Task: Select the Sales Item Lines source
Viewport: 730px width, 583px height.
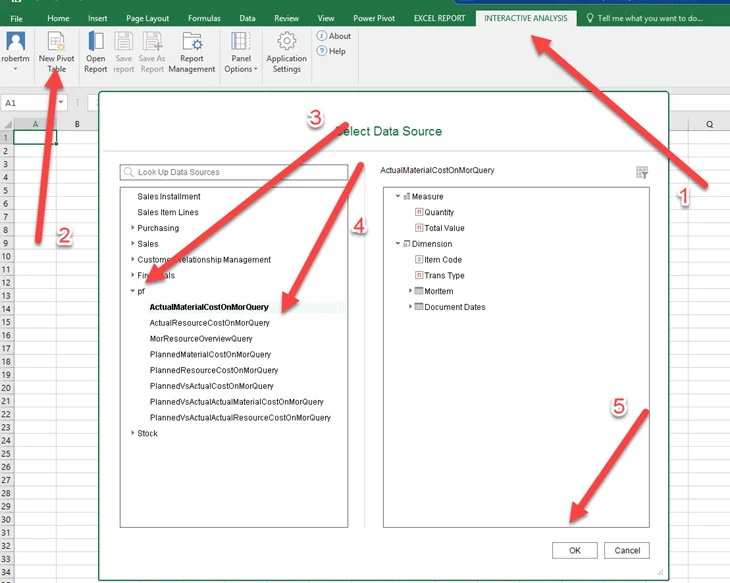Action: (x=168, y=212)
